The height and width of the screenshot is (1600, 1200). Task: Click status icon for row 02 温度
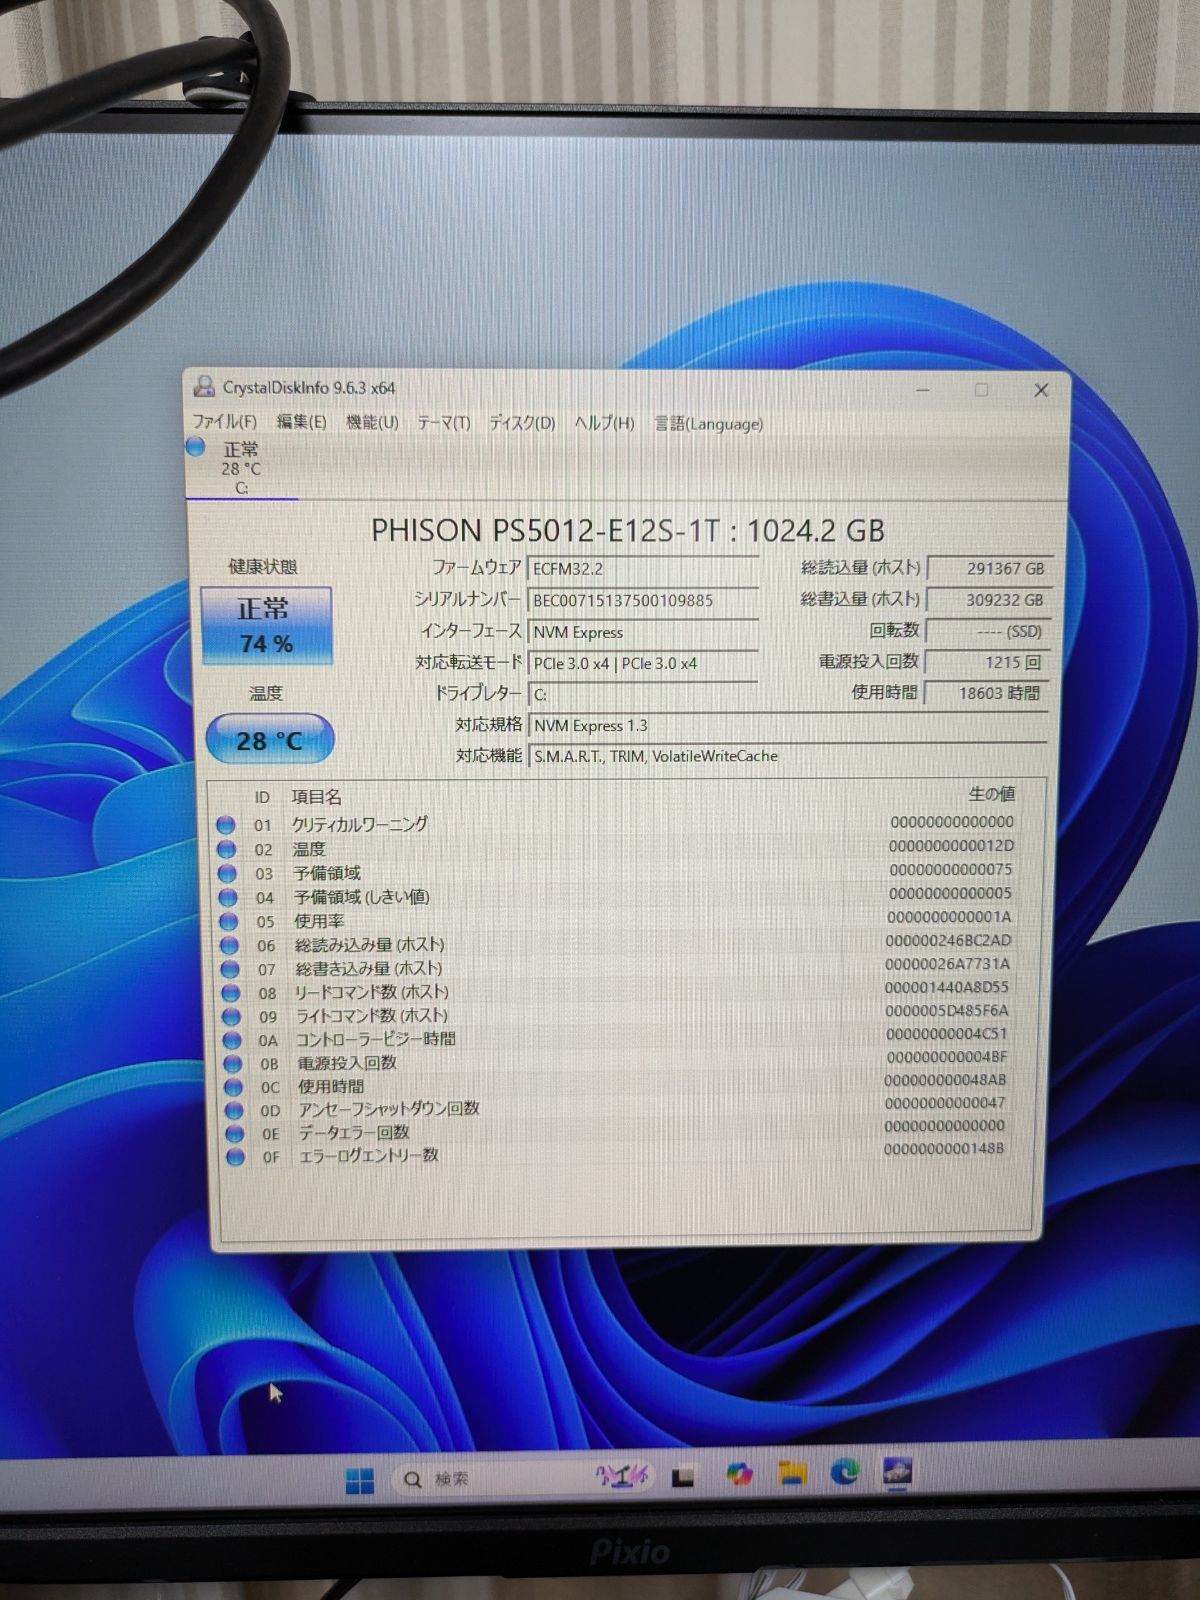point(227,849)
